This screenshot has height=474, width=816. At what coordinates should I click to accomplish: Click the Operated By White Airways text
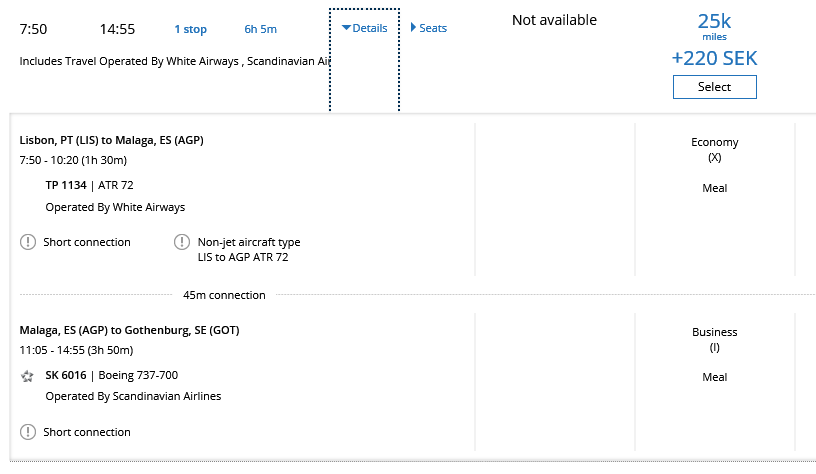coord(115,207)
